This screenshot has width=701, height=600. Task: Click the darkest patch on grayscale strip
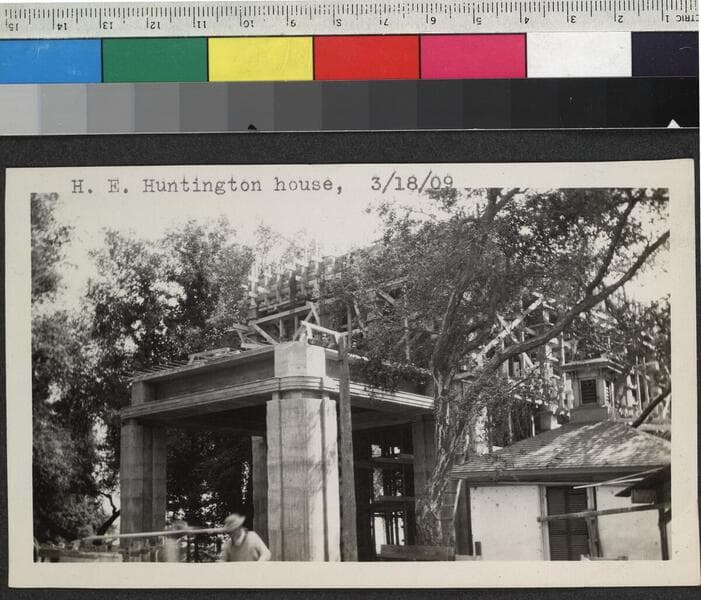coord(680,102)
